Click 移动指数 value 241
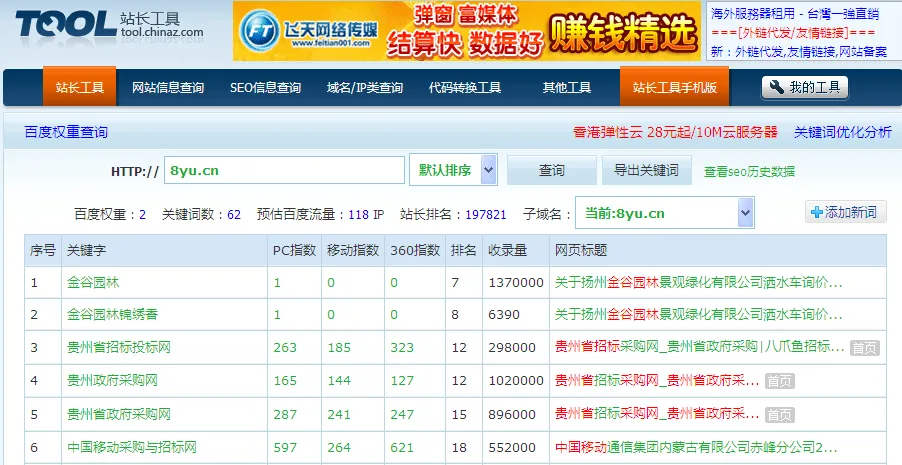 tap(339, 415)
